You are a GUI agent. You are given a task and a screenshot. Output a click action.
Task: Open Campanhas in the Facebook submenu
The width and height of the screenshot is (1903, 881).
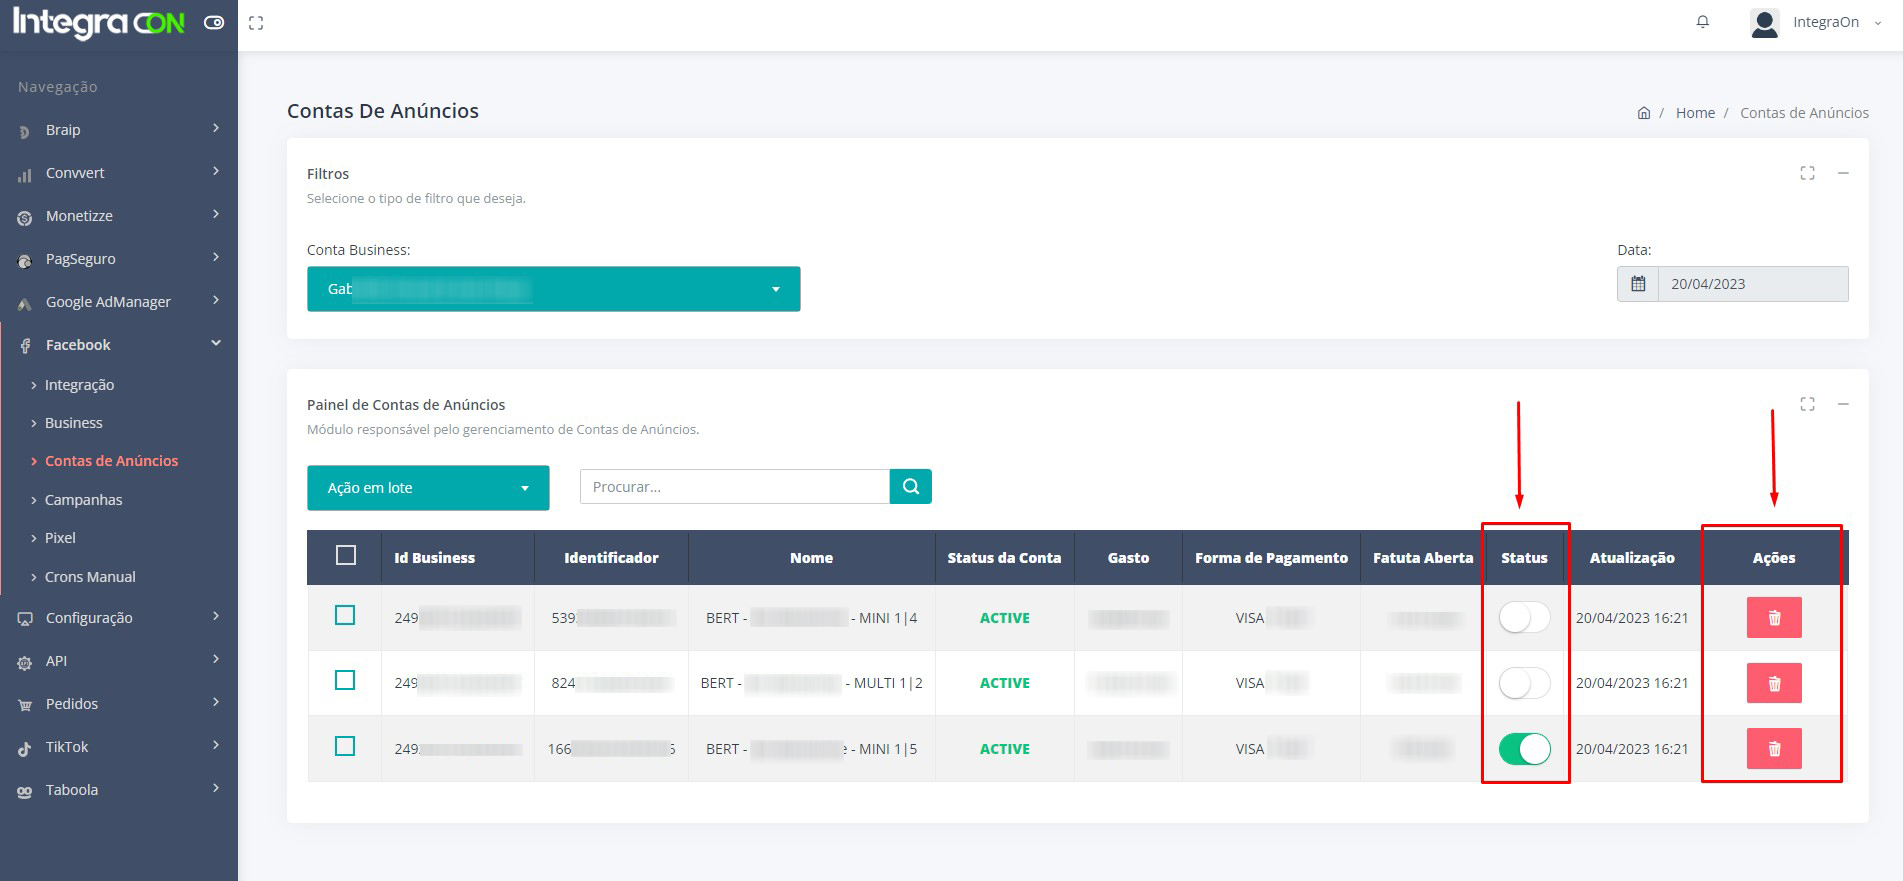click(83, 500)
